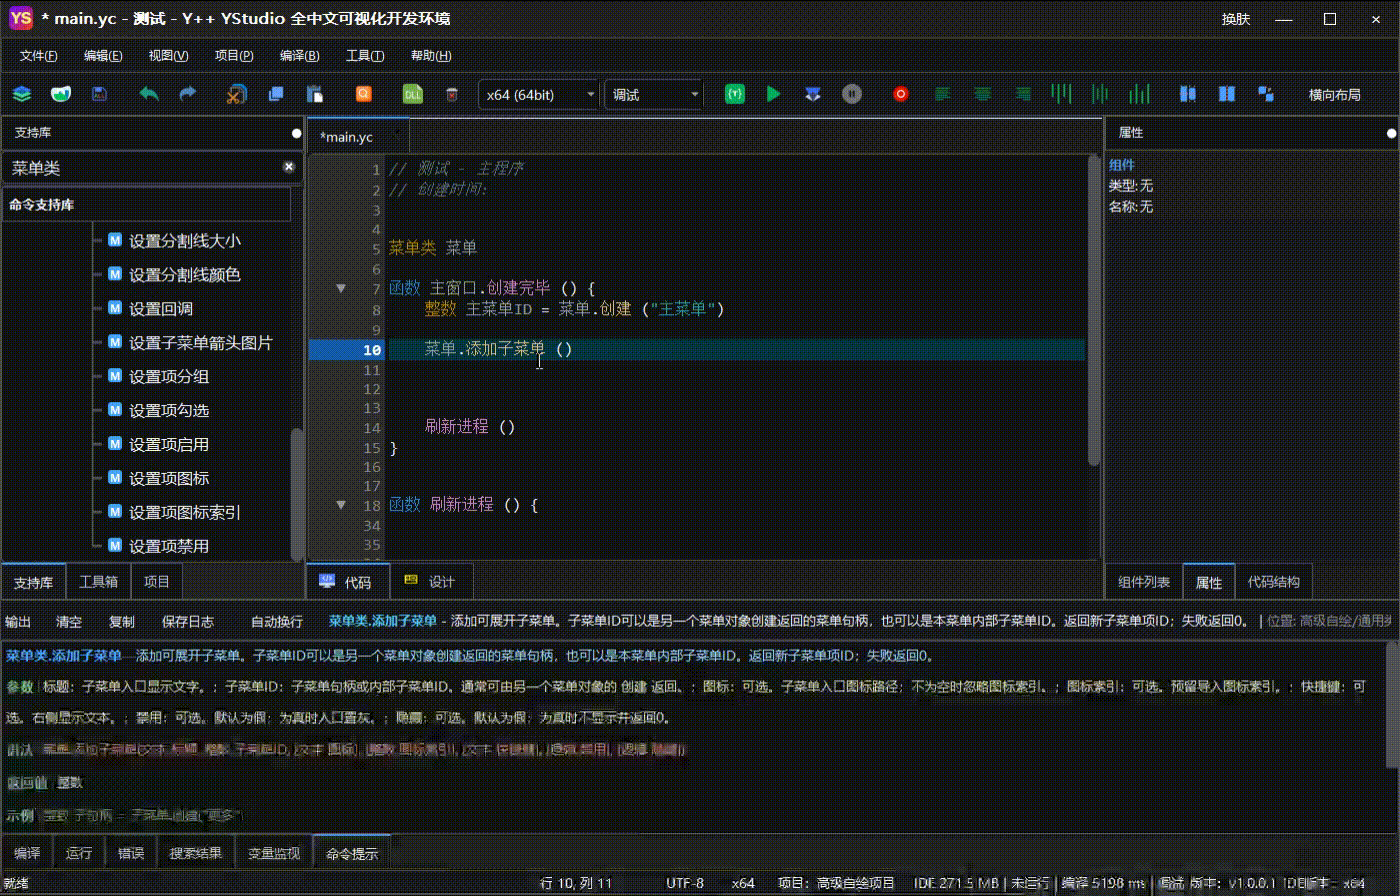The height and width of the screenshot is (896, 1400).
Task: Switch to the 代码结构 tab
Action: [x=1274, y=582]
